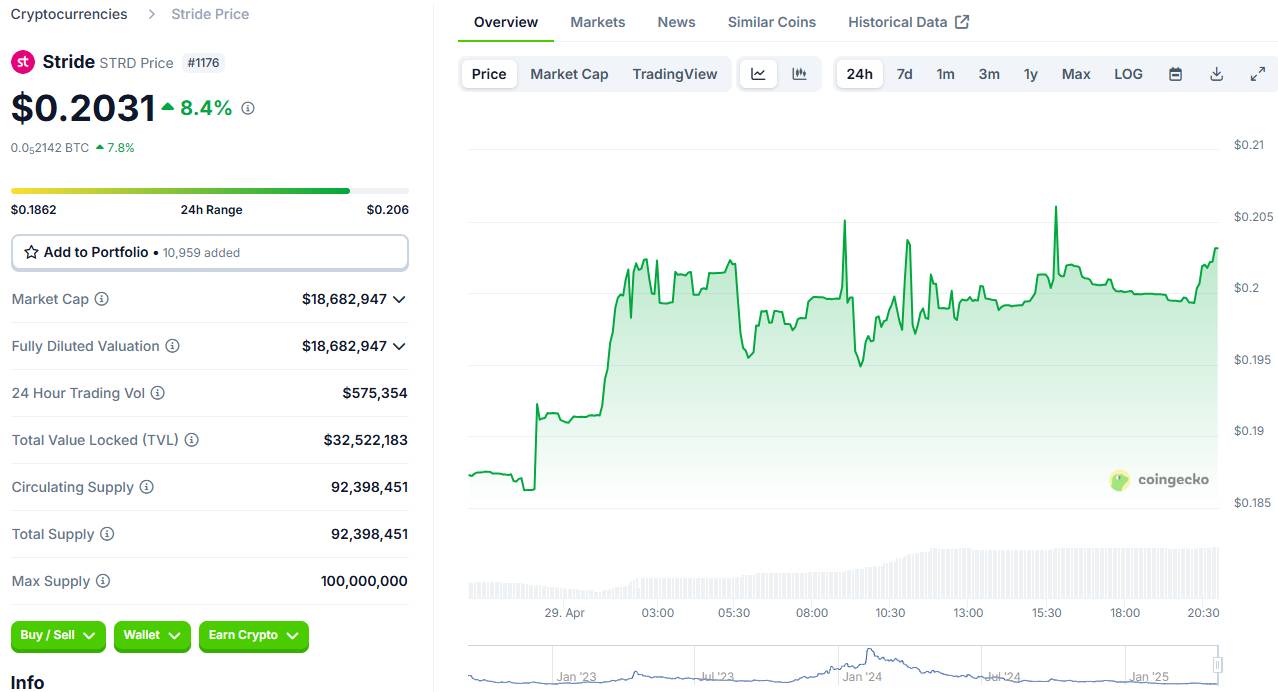This screenshot has width=1278, height=692.
Task: Download the chart data
Action: point(1217,74)
